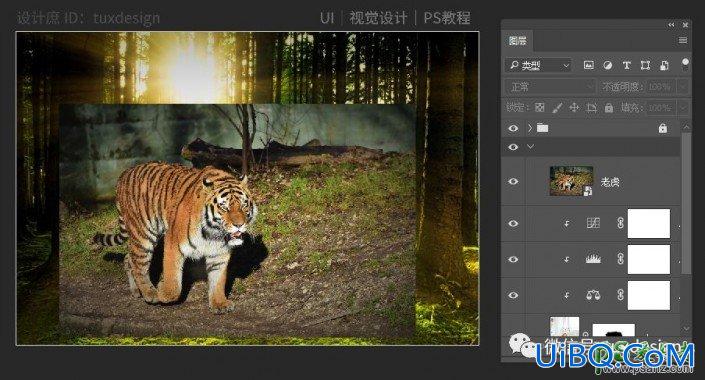Viewport: 705px width, 380px height.
Task: Open the Layers panel flyout menu
Action: [683, 41]
